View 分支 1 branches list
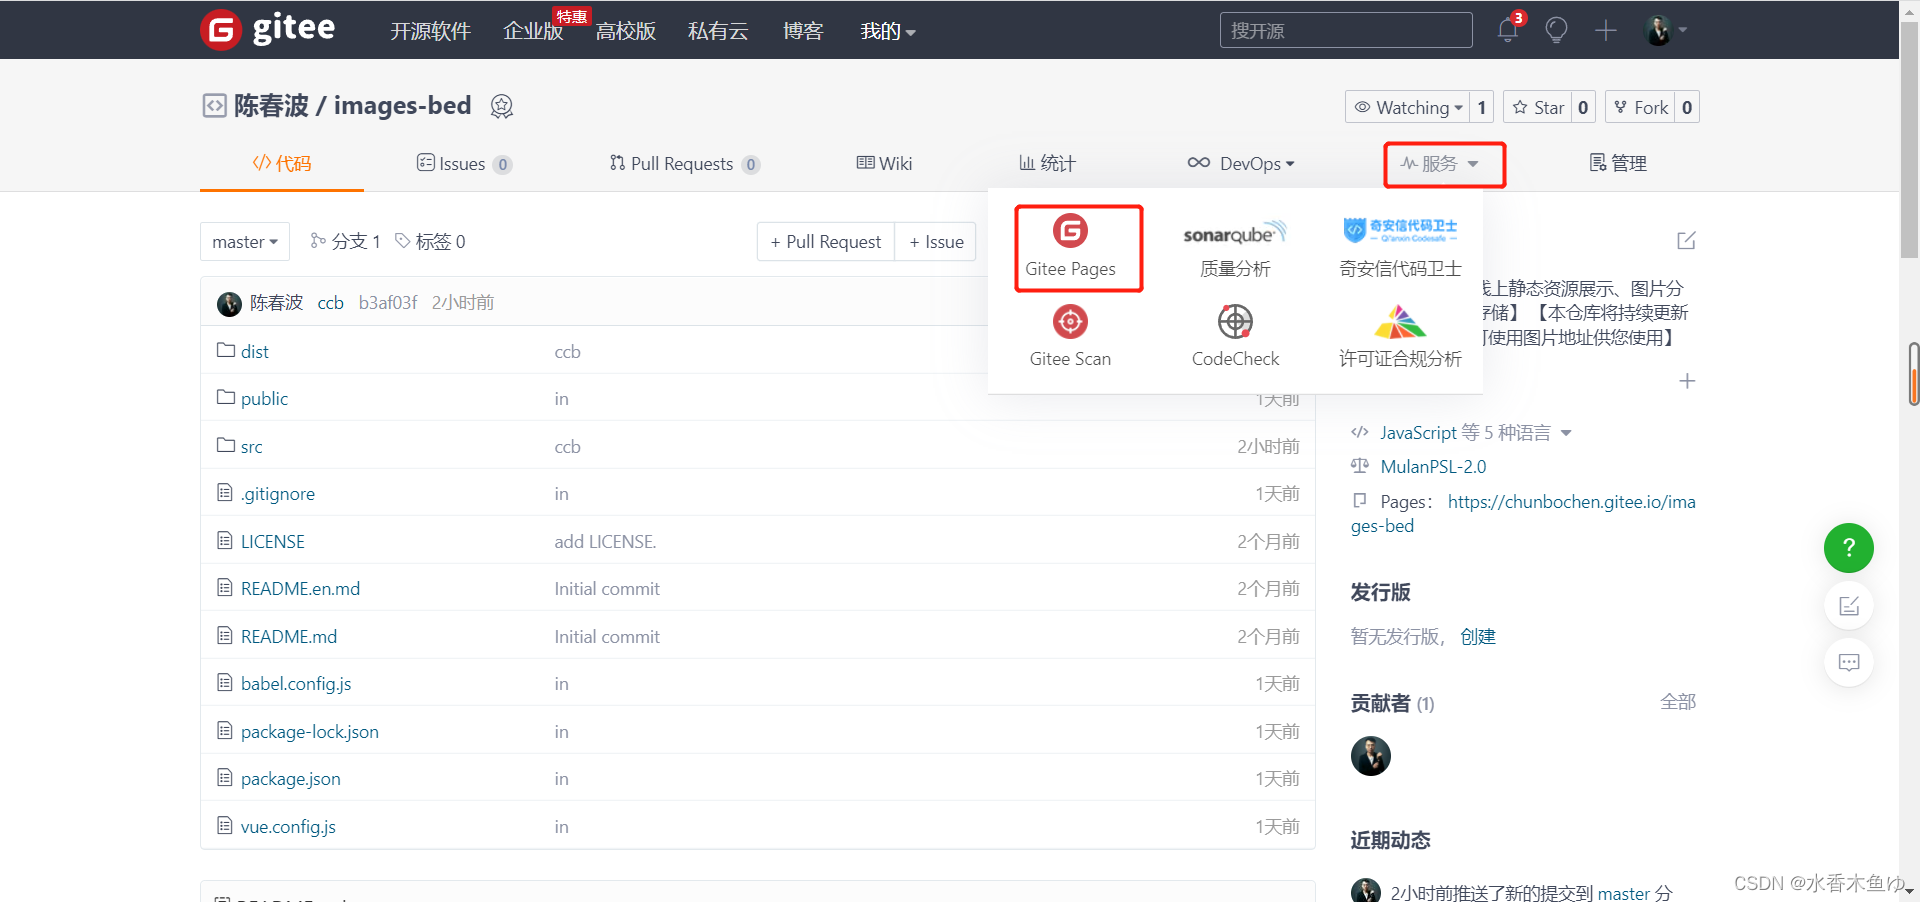Screen dimensions: 1920x902 tap(345, 242)
